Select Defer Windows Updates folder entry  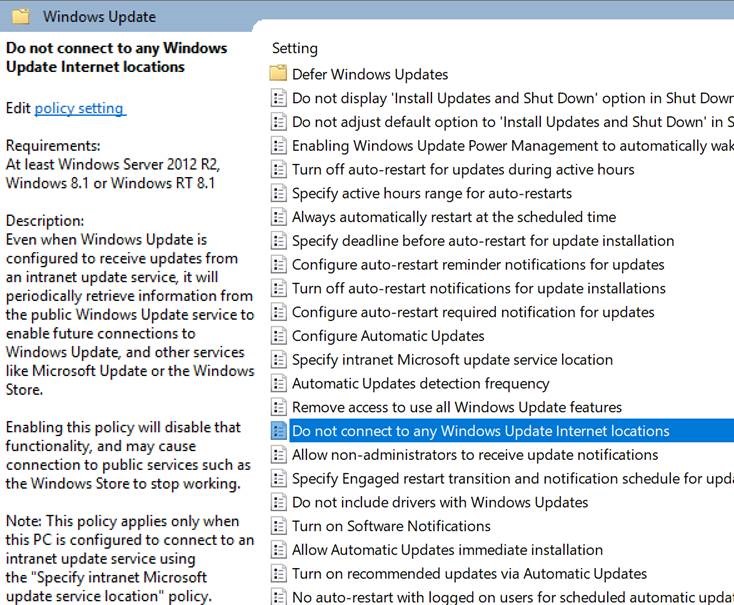coord(370,74)
